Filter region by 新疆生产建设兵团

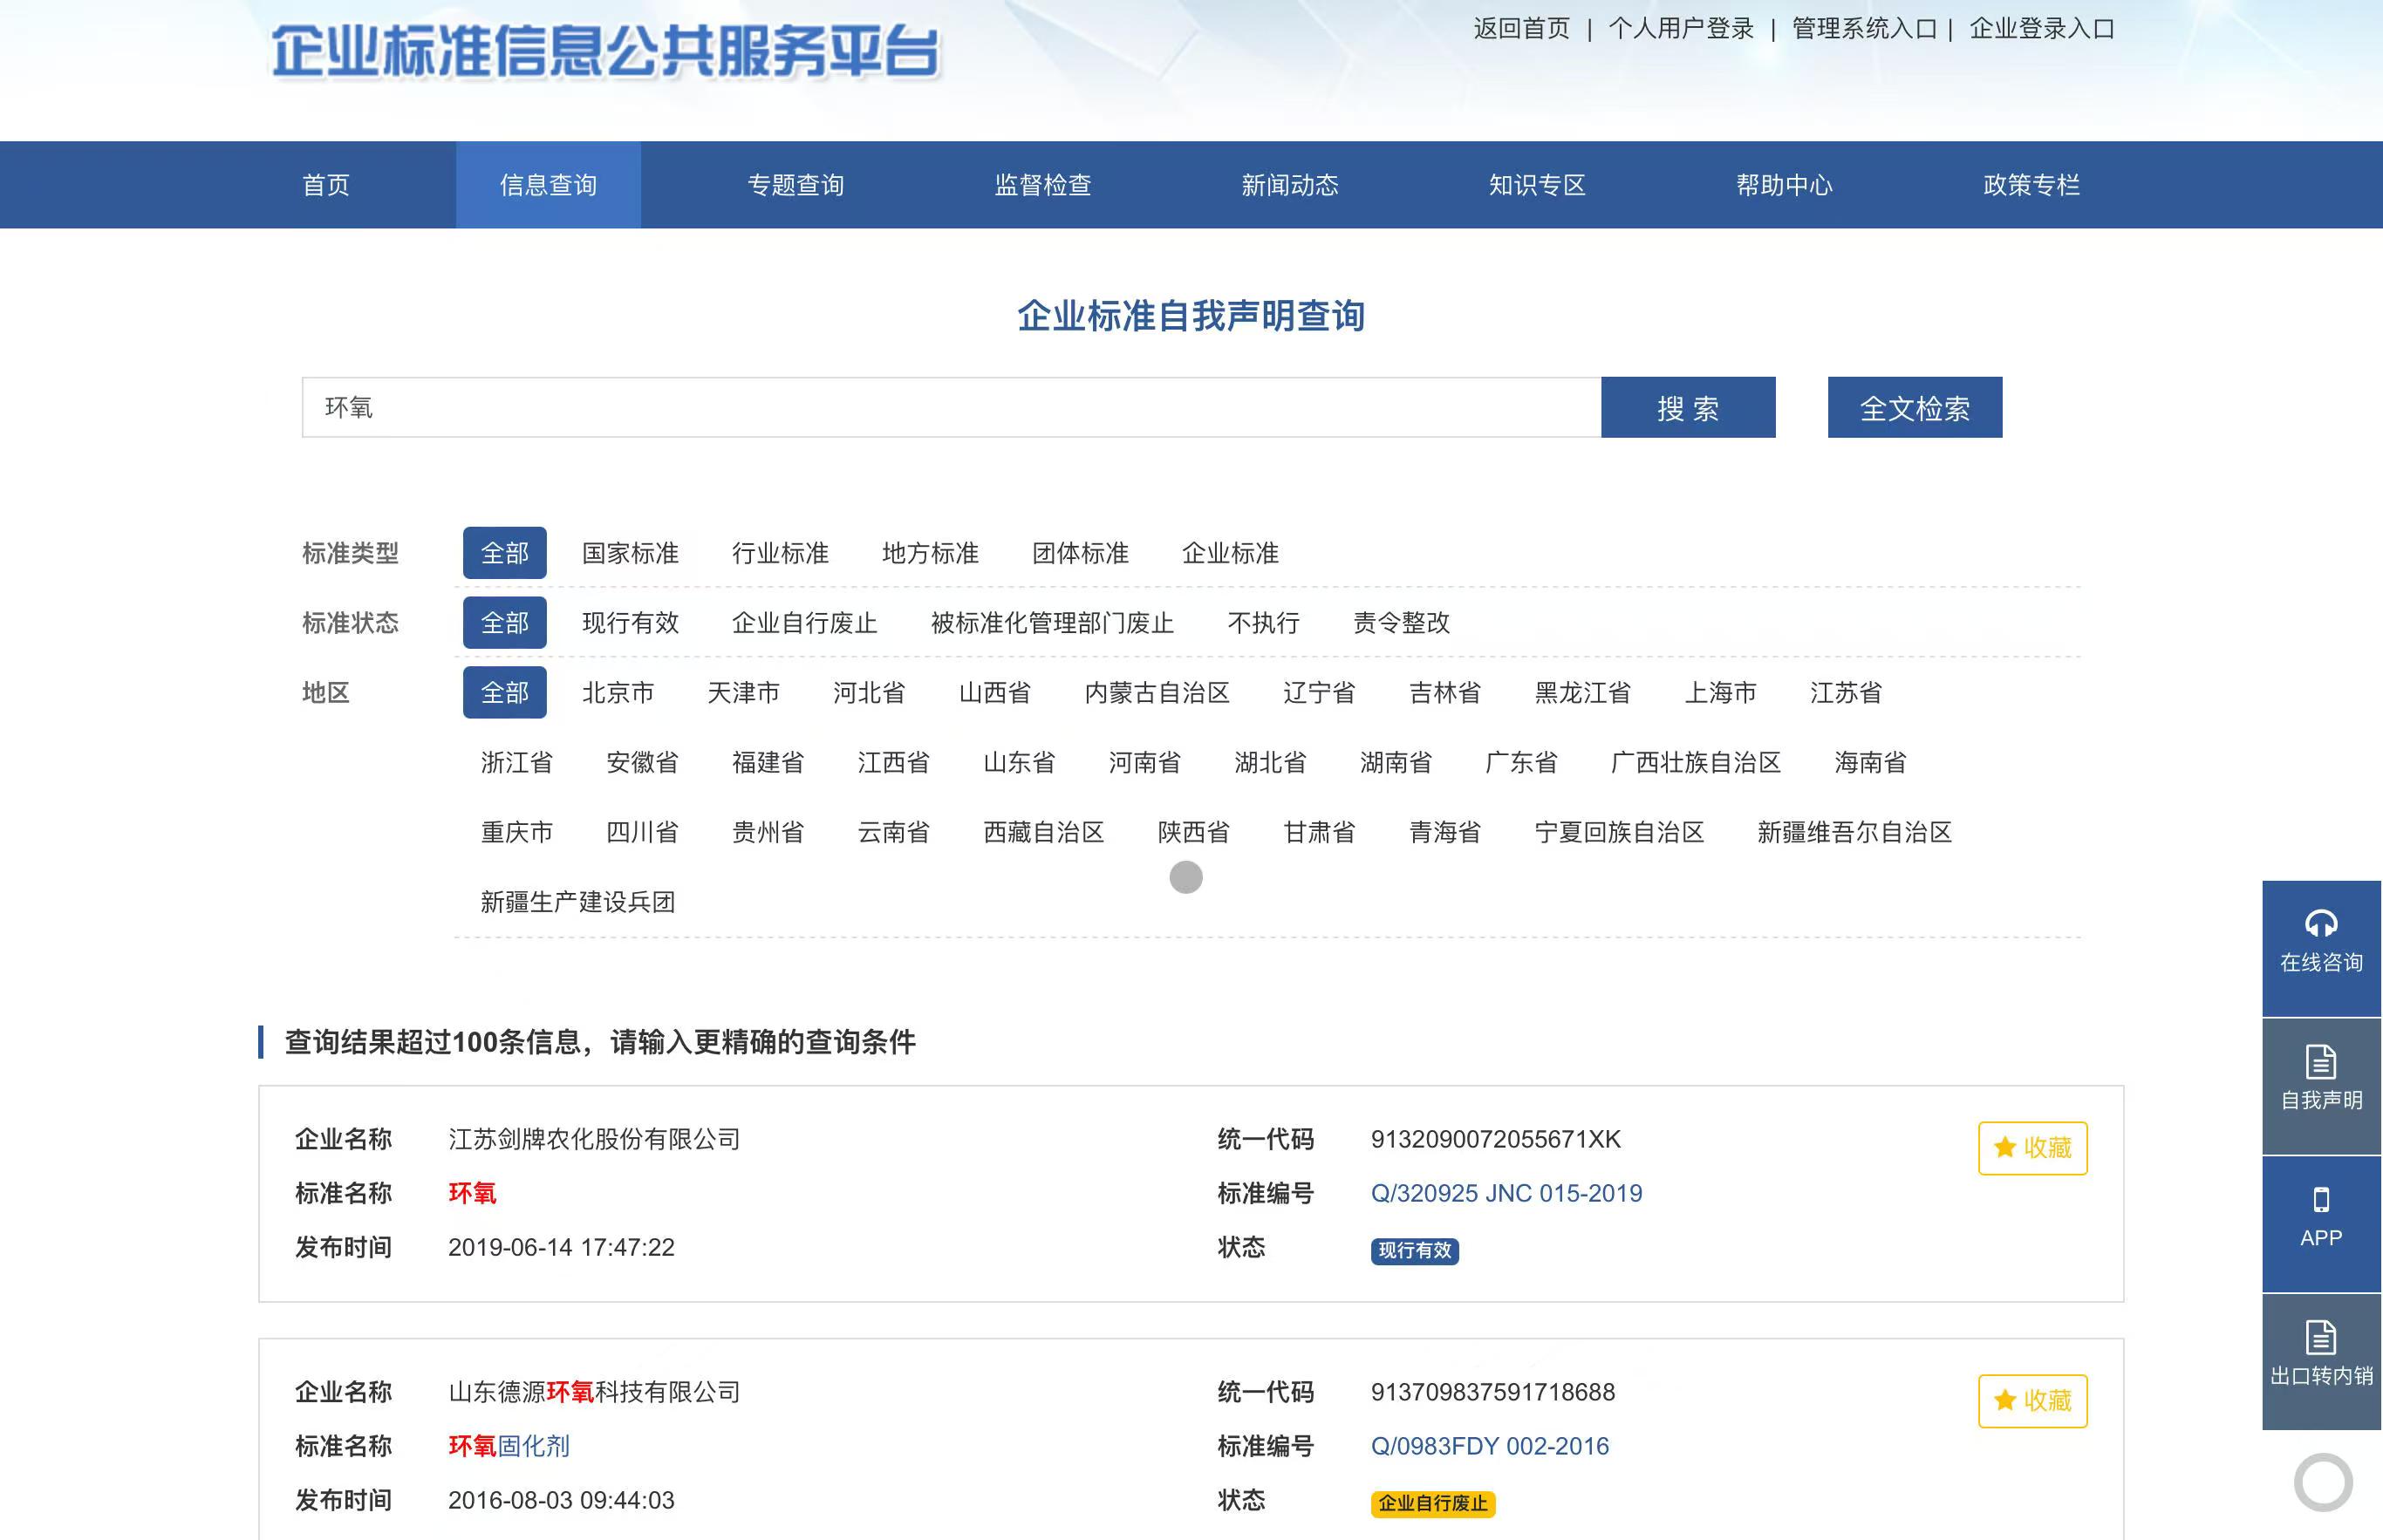click(578, 902)
